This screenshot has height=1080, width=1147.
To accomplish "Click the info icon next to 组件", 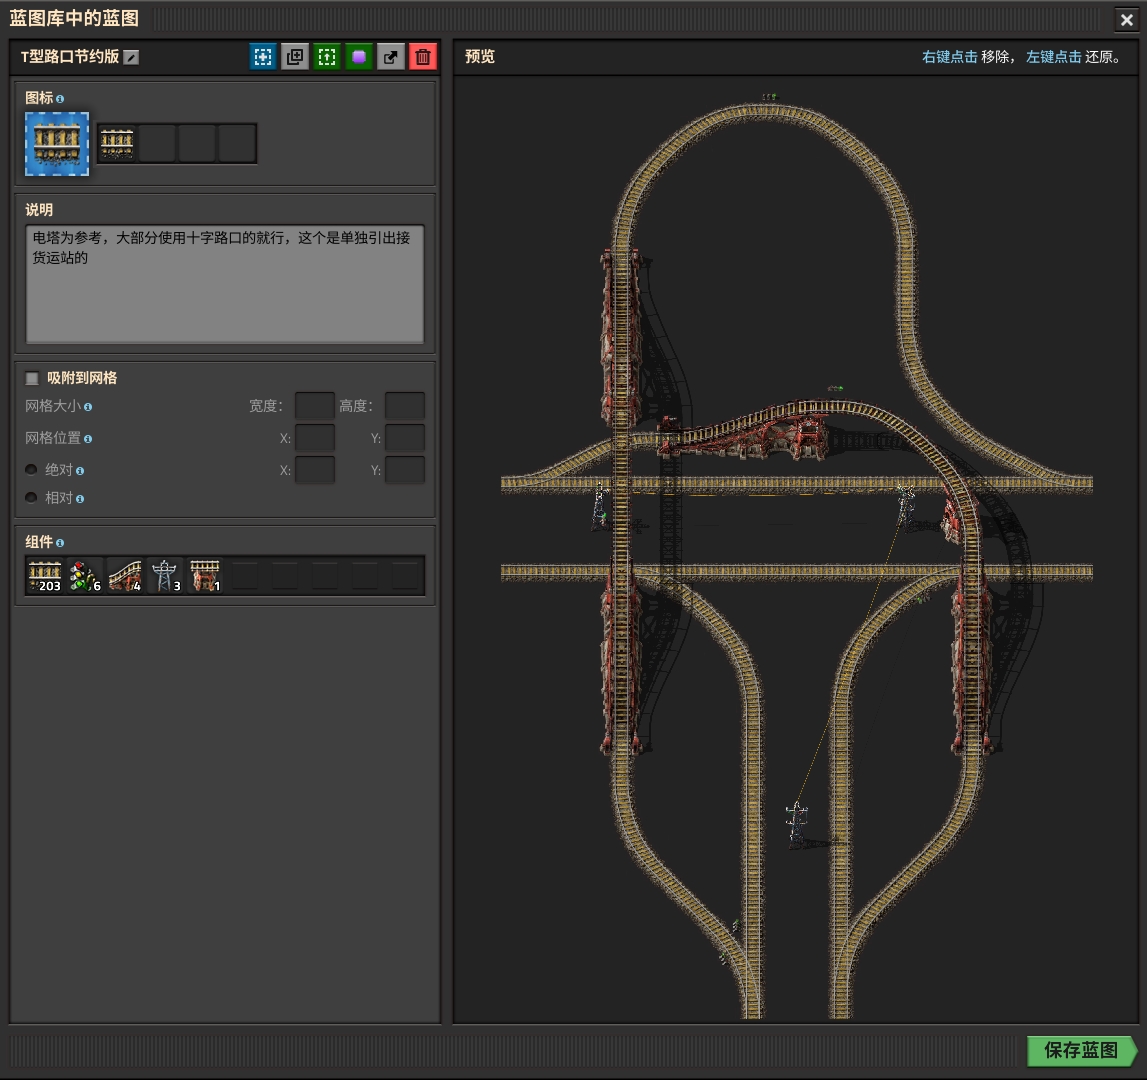I will [x=60, y=543].
